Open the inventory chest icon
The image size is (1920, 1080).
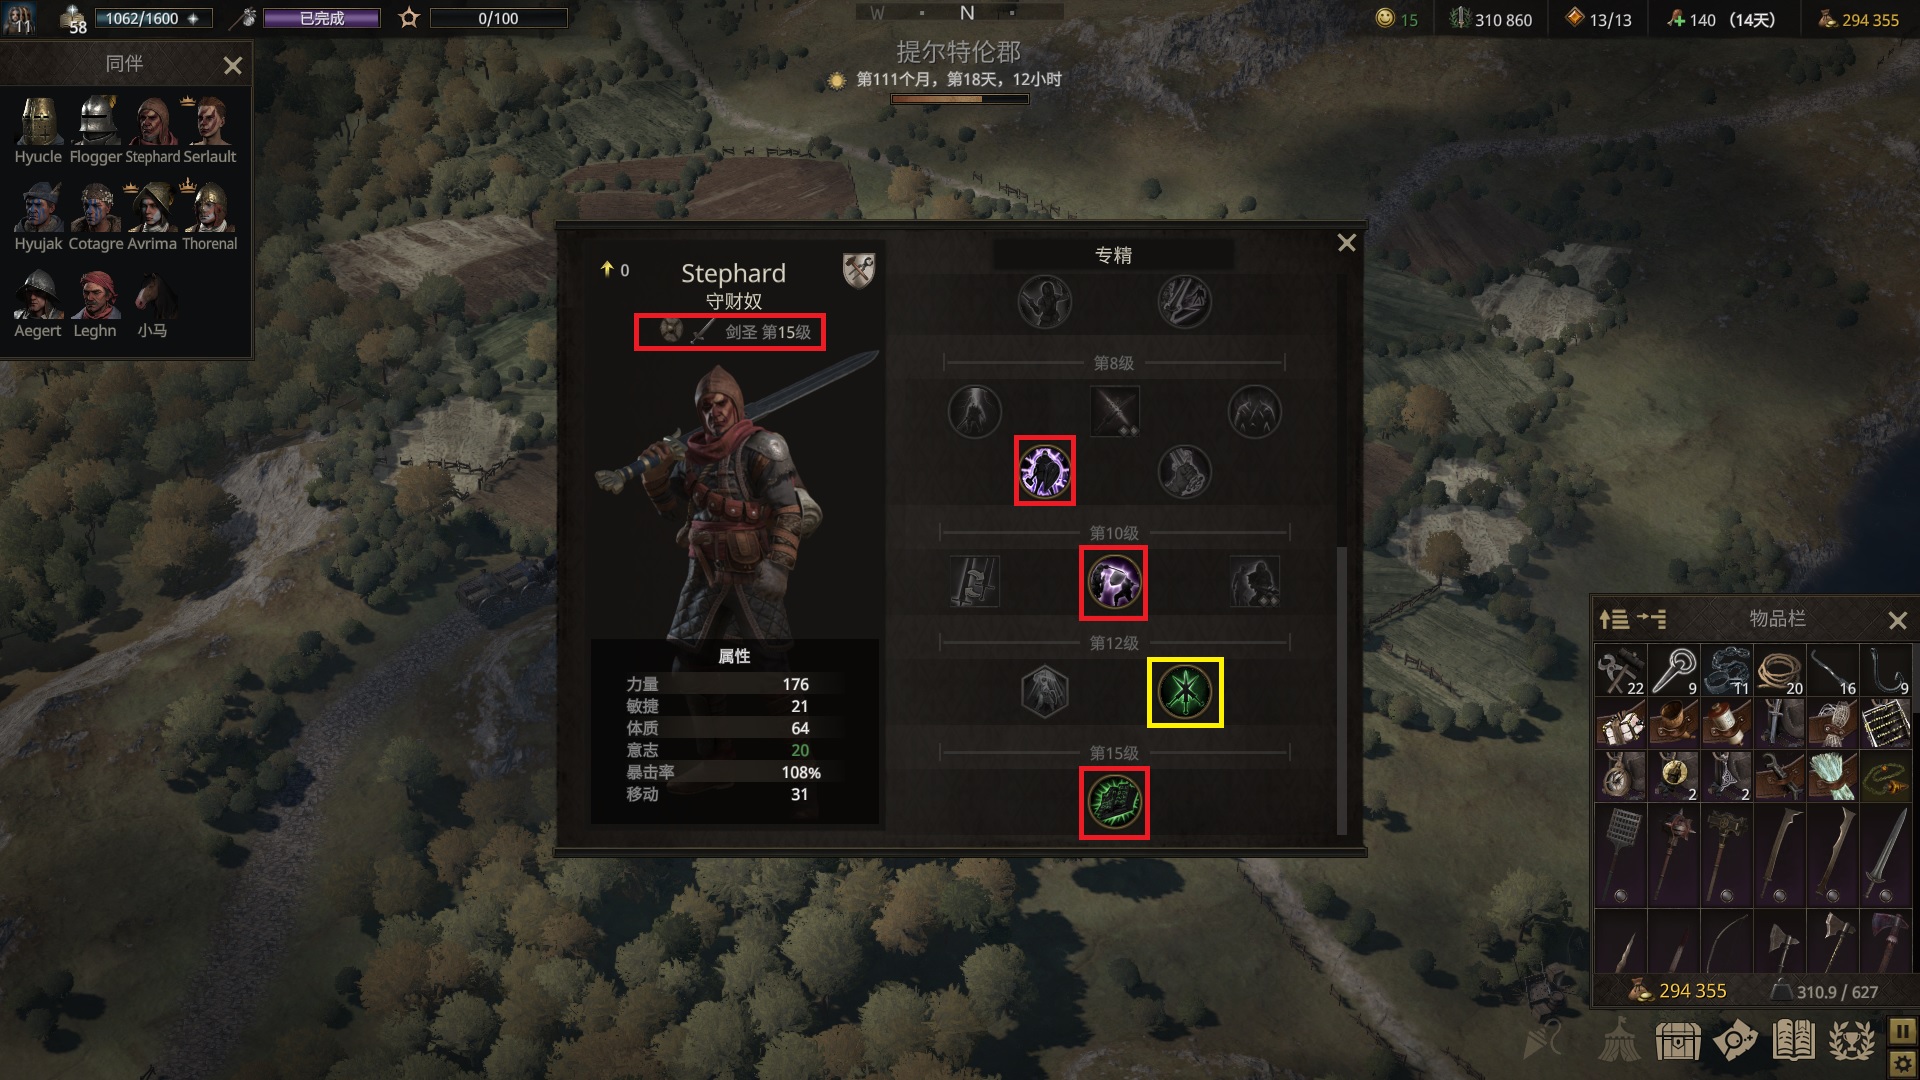click(1677, 1041)
